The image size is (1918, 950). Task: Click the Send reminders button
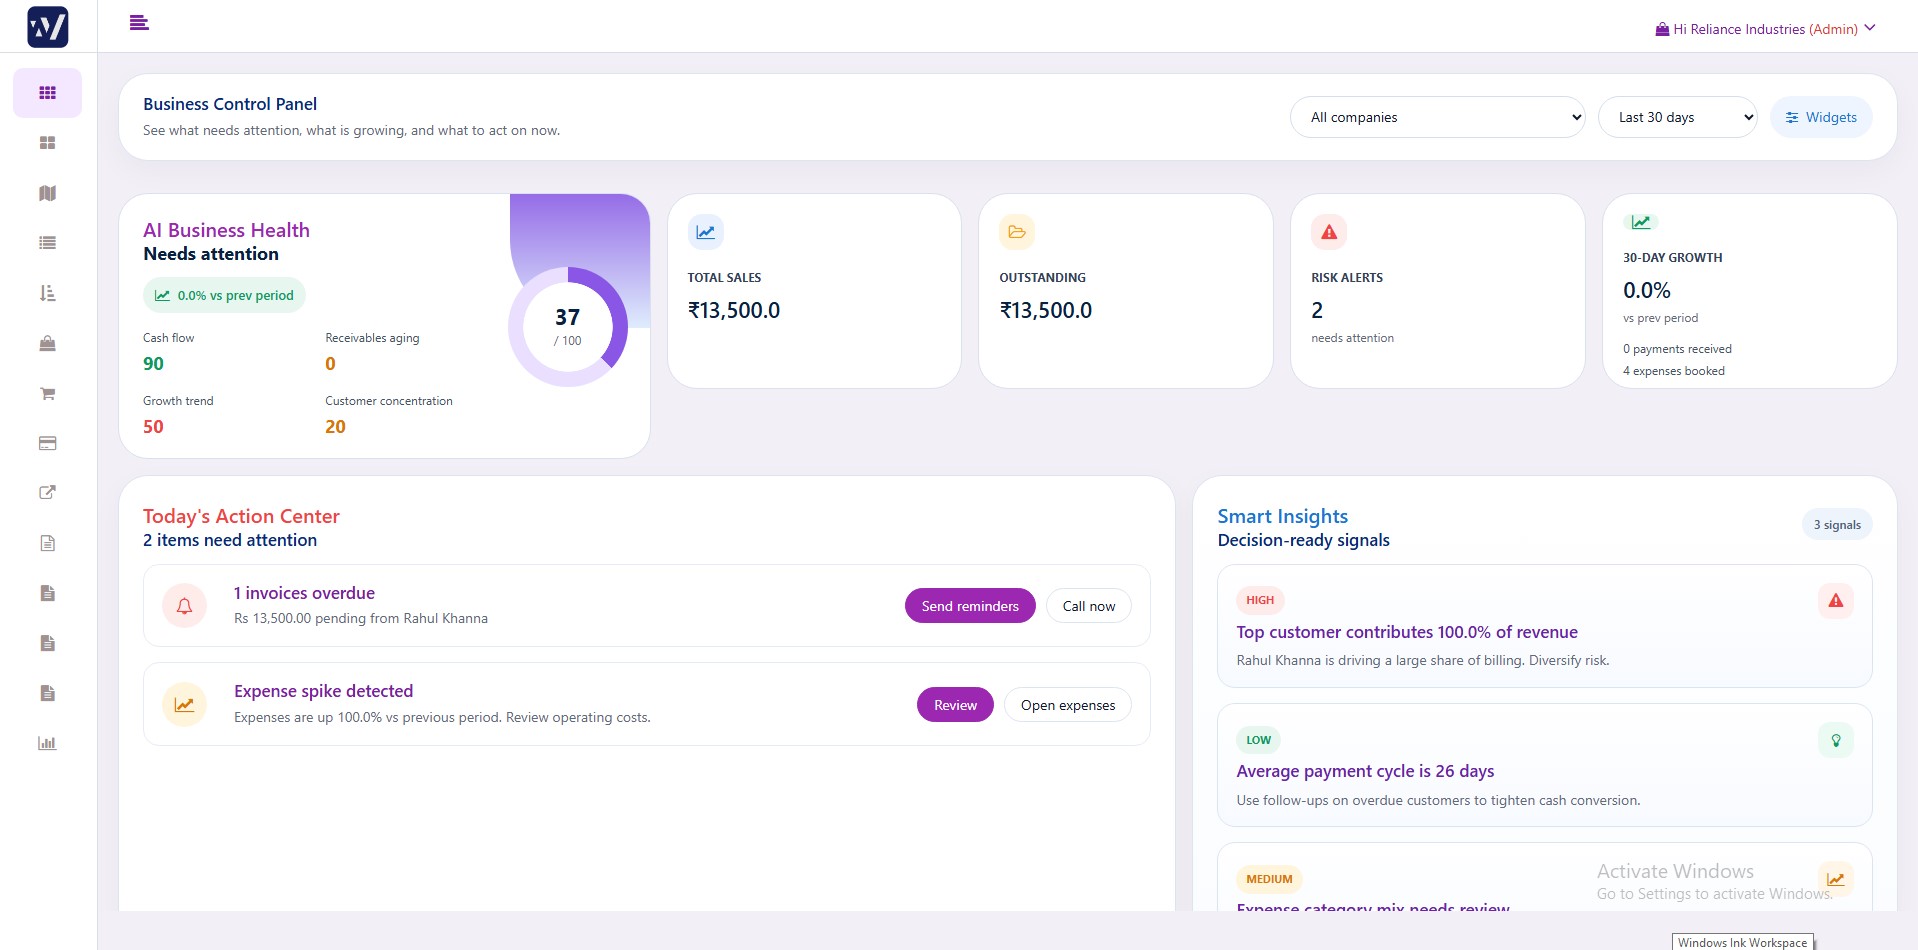click(970, 606)
